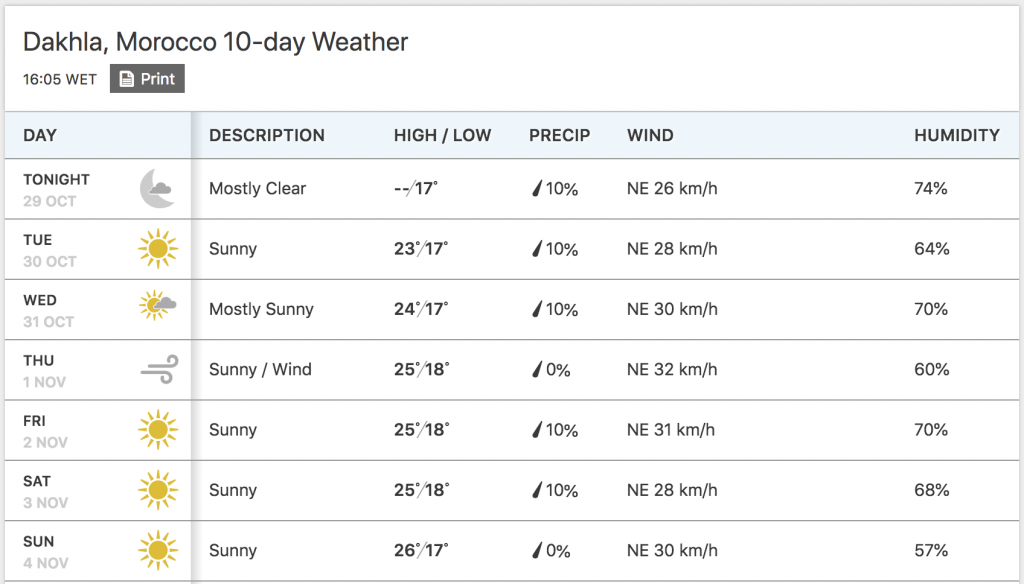The height and width of the screenshot is (584, 1024).
Task: Click the DESCRIPTION column header
Action: (x=266, y=135)
